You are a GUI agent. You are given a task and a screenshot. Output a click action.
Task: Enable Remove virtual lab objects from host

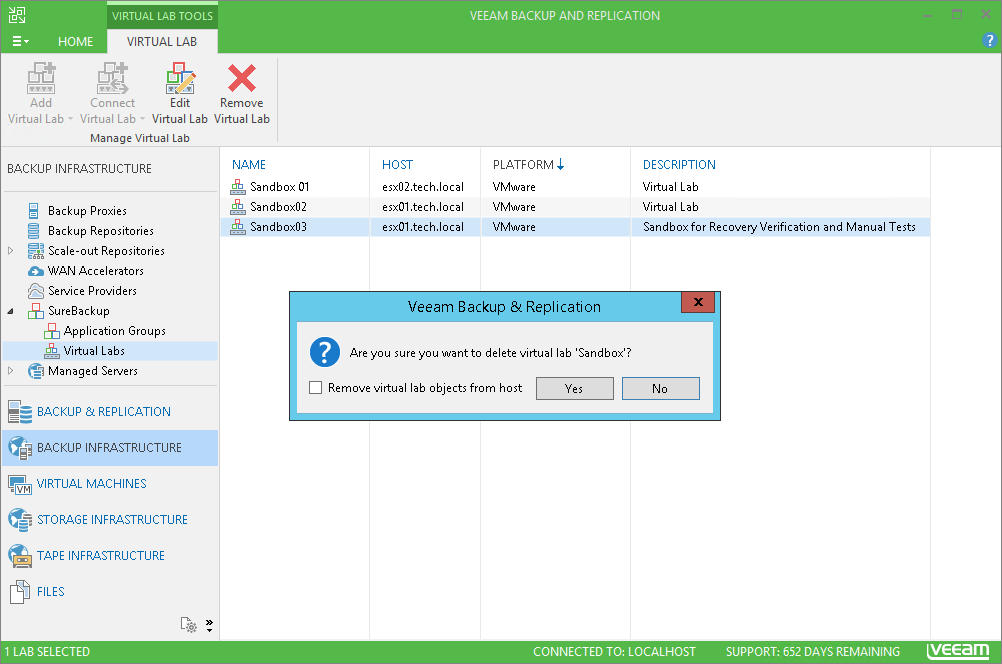316,388
